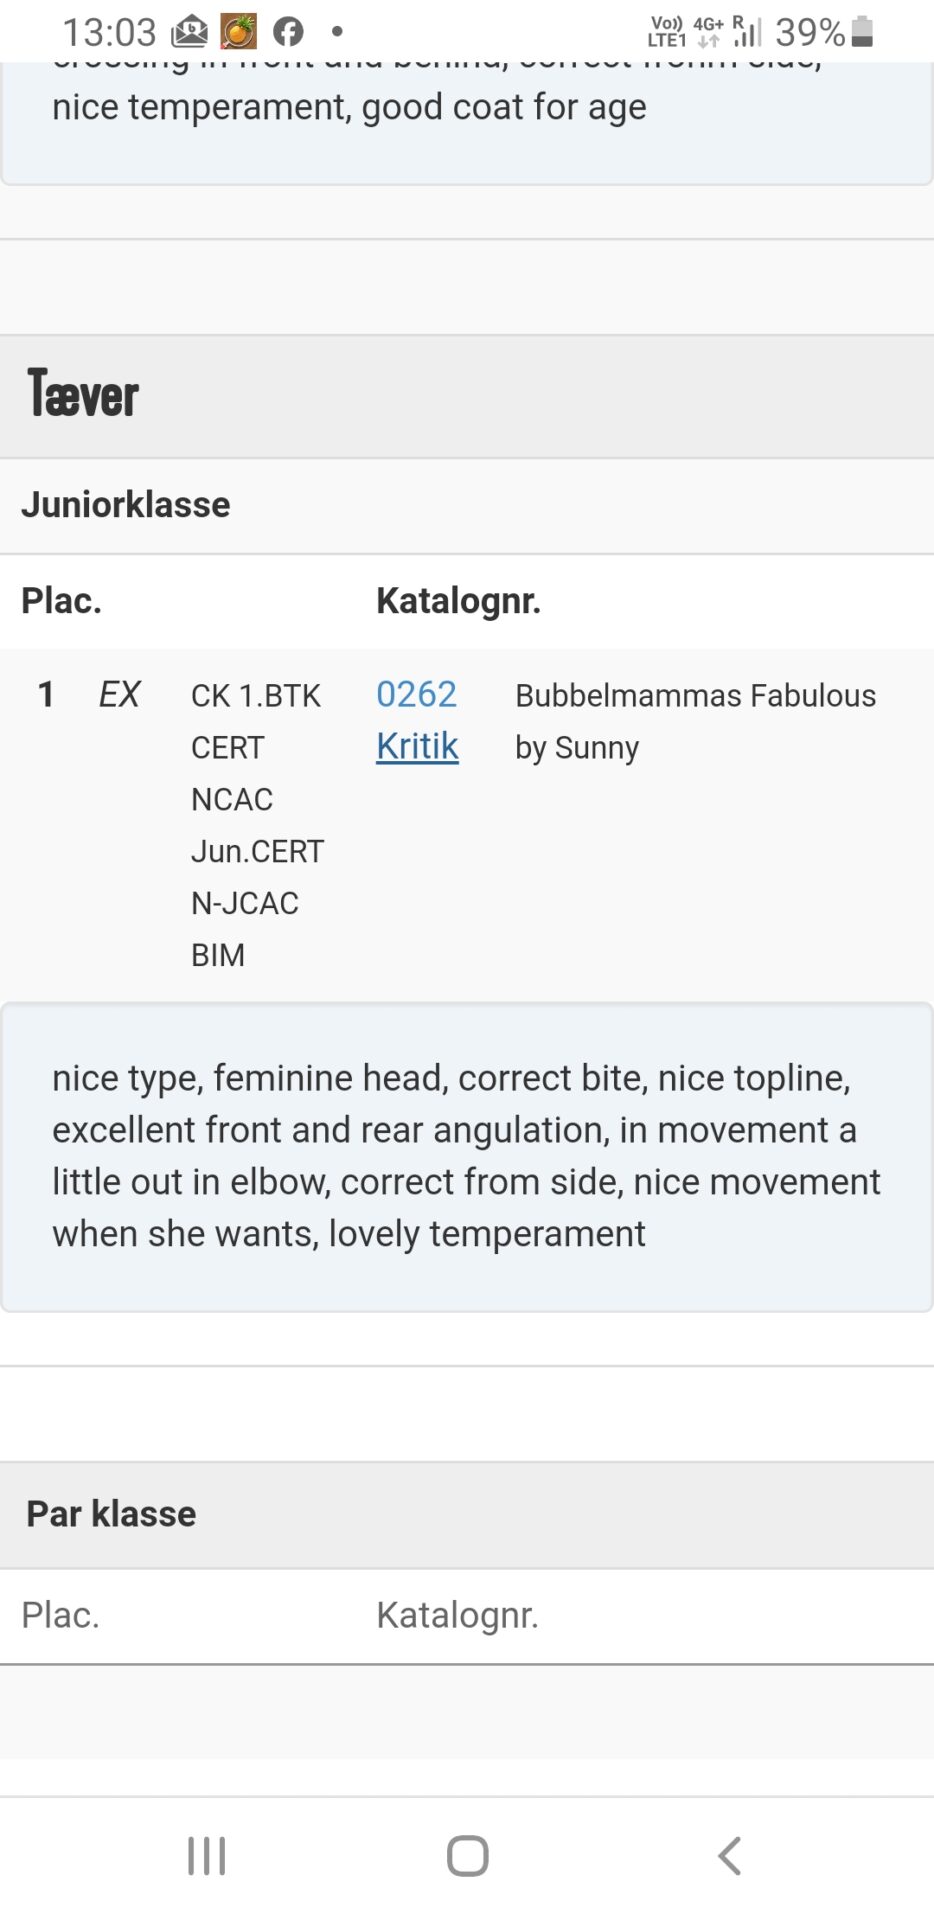Tap the EX rating text
The height and width of the screenshot is (1920, 934).
[119, 694]
